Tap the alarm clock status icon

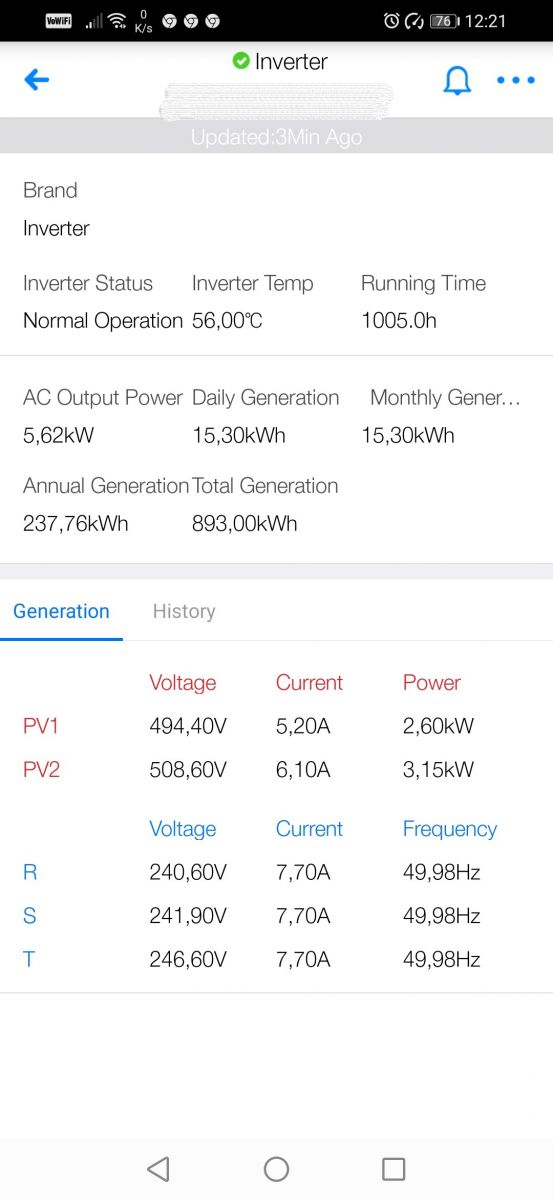(x=391, y=21)
